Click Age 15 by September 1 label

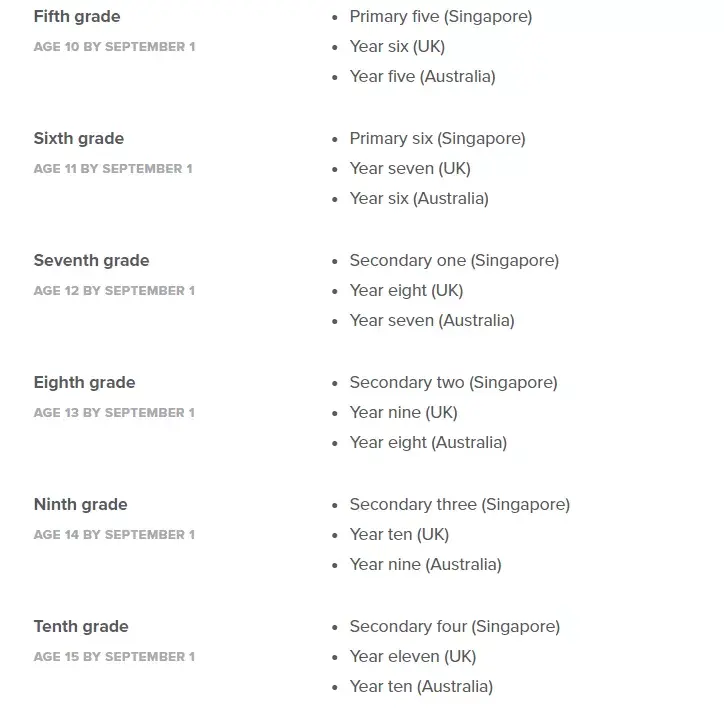(114, 657)
